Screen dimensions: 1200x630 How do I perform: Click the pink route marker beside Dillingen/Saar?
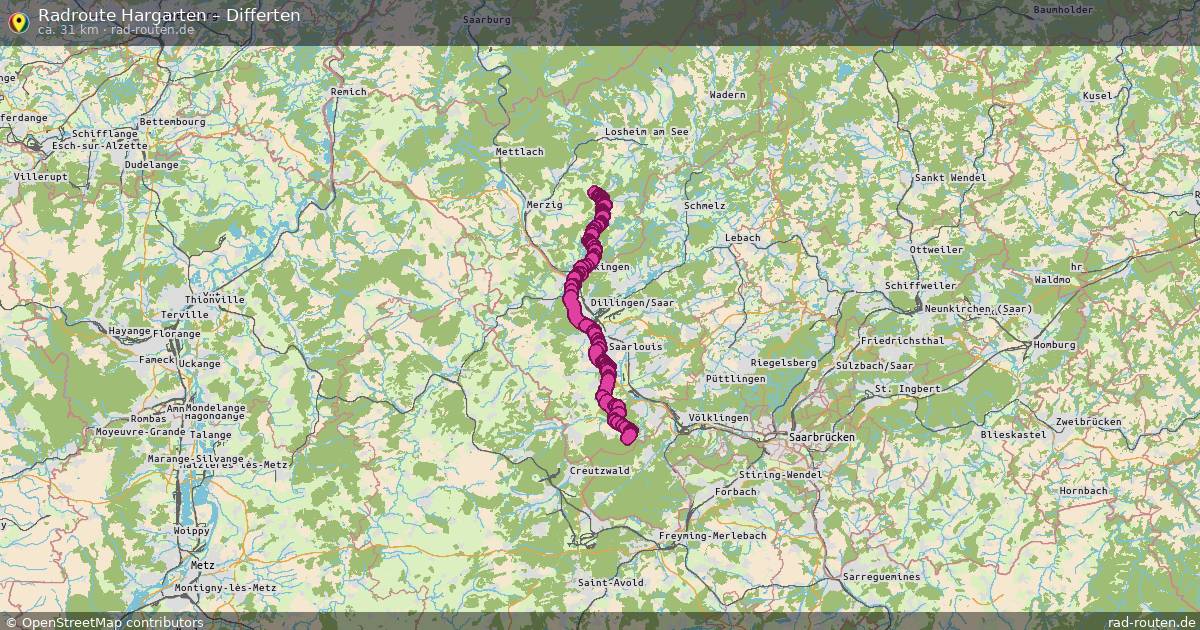572,301
